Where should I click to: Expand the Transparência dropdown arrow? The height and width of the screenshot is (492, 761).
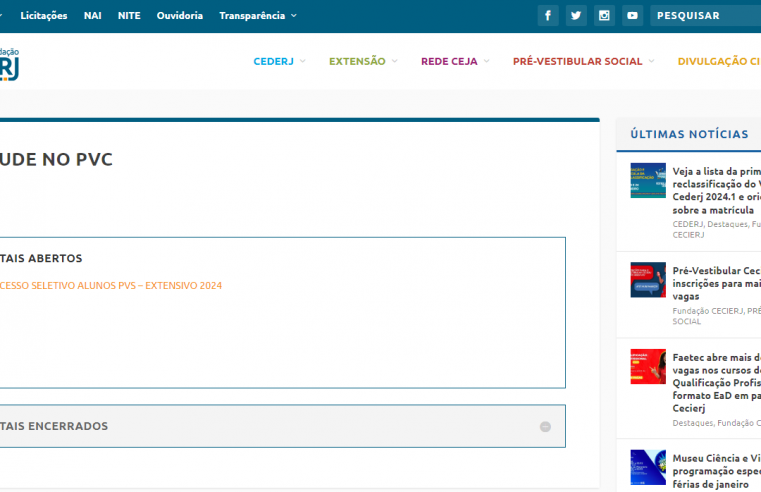pos(294,16)
